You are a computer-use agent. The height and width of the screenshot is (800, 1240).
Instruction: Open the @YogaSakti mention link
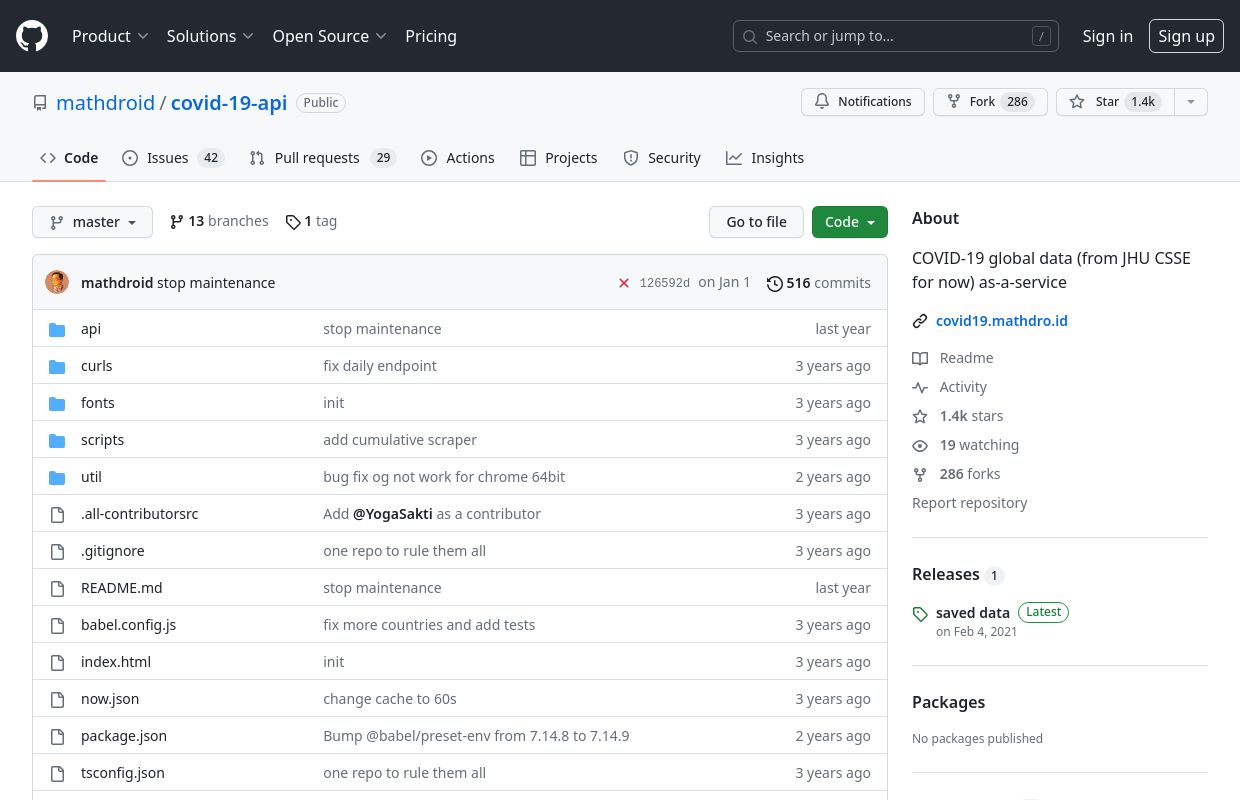coord(393,514)
